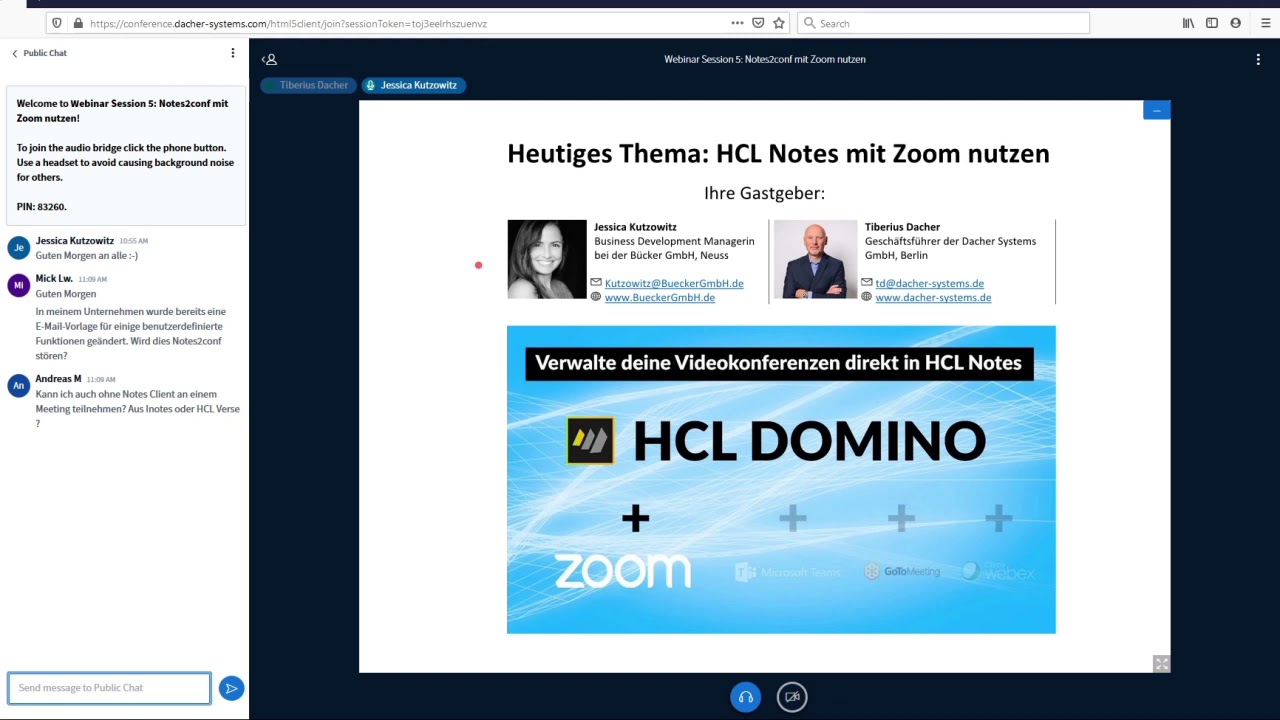
Task: Send the chat message
Action: click(x=231, y=688)
